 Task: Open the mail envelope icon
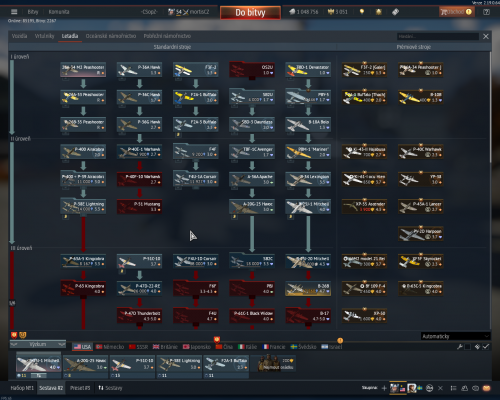487,388
